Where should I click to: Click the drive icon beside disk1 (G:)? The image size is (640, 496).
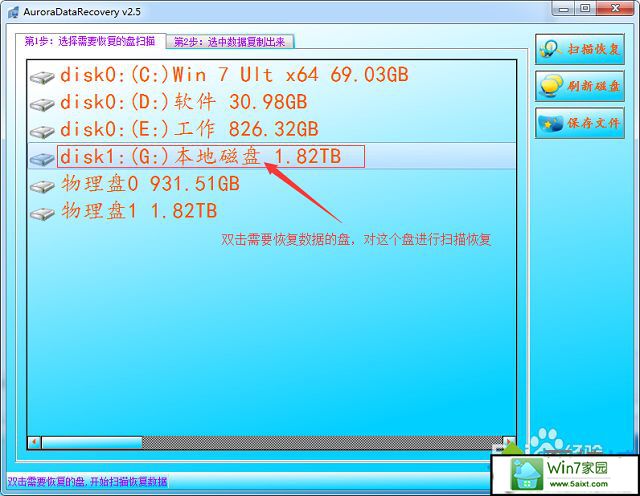pyautogui.click(x=42, y=158)
